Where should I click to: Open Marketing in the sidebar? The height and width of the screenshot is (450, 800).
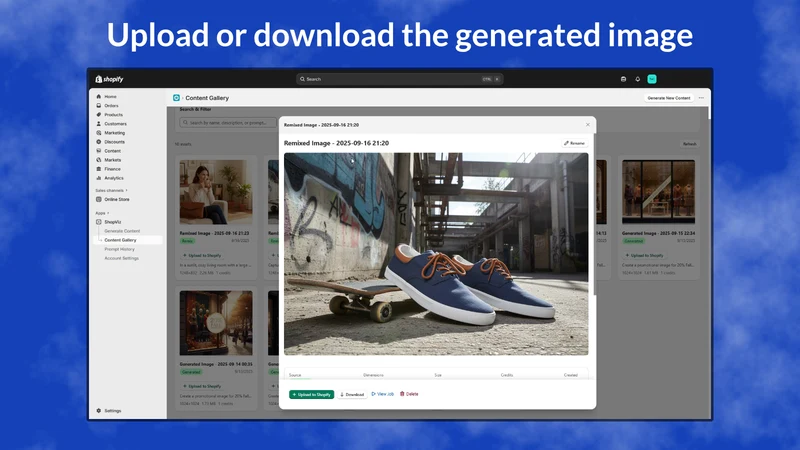114,133
